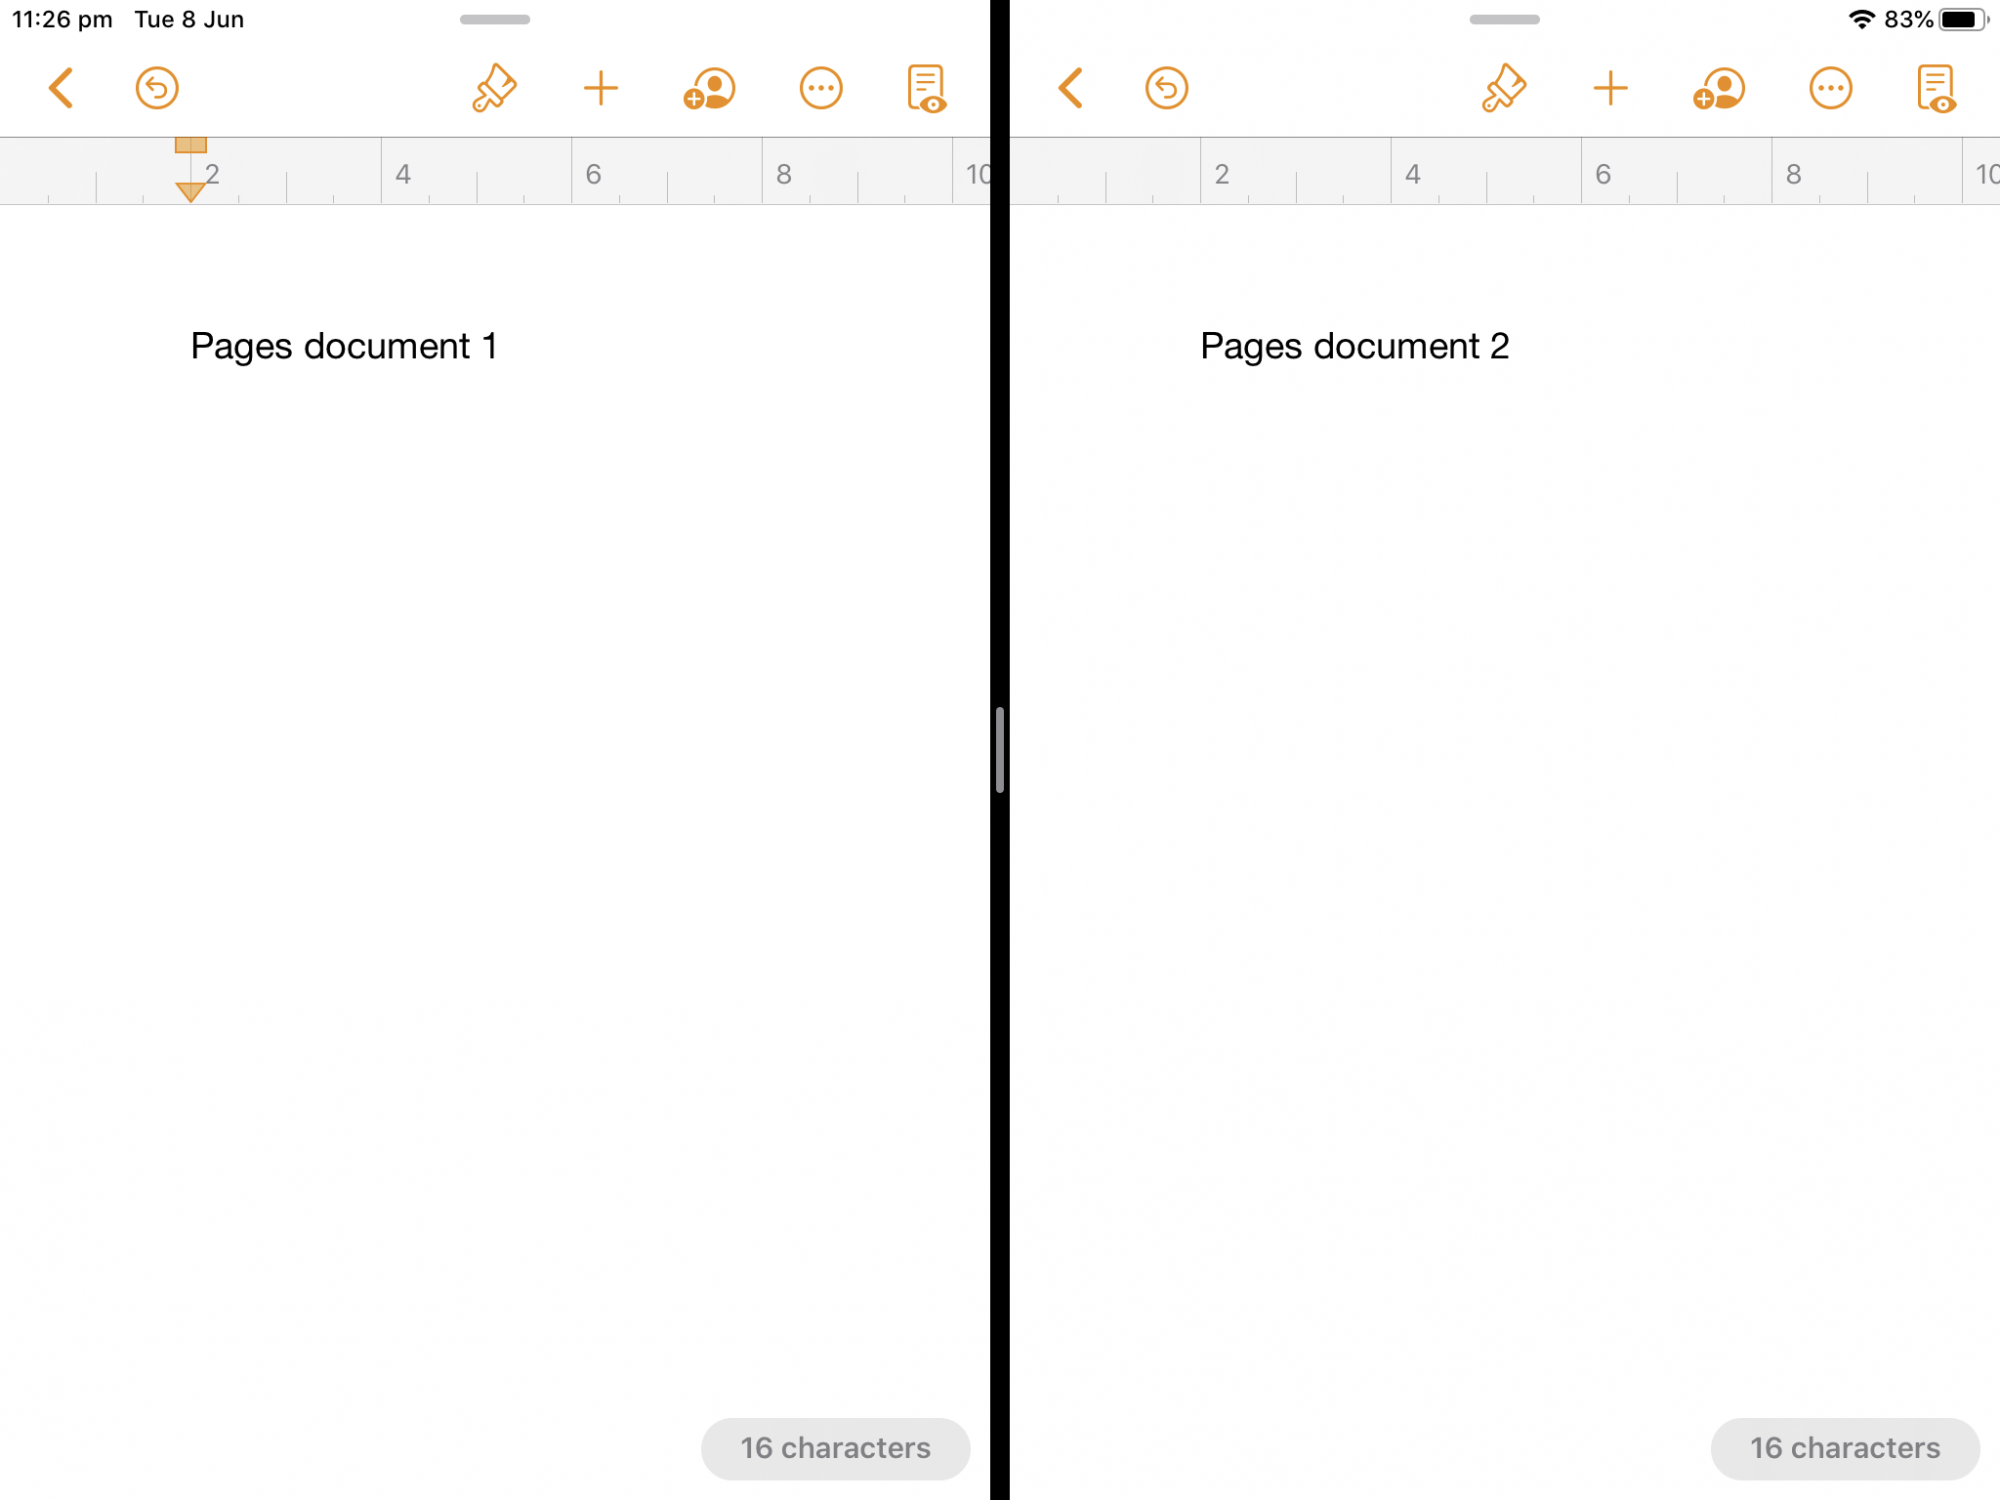
Task: Undo last action in right document
Action: [1166, 88]
